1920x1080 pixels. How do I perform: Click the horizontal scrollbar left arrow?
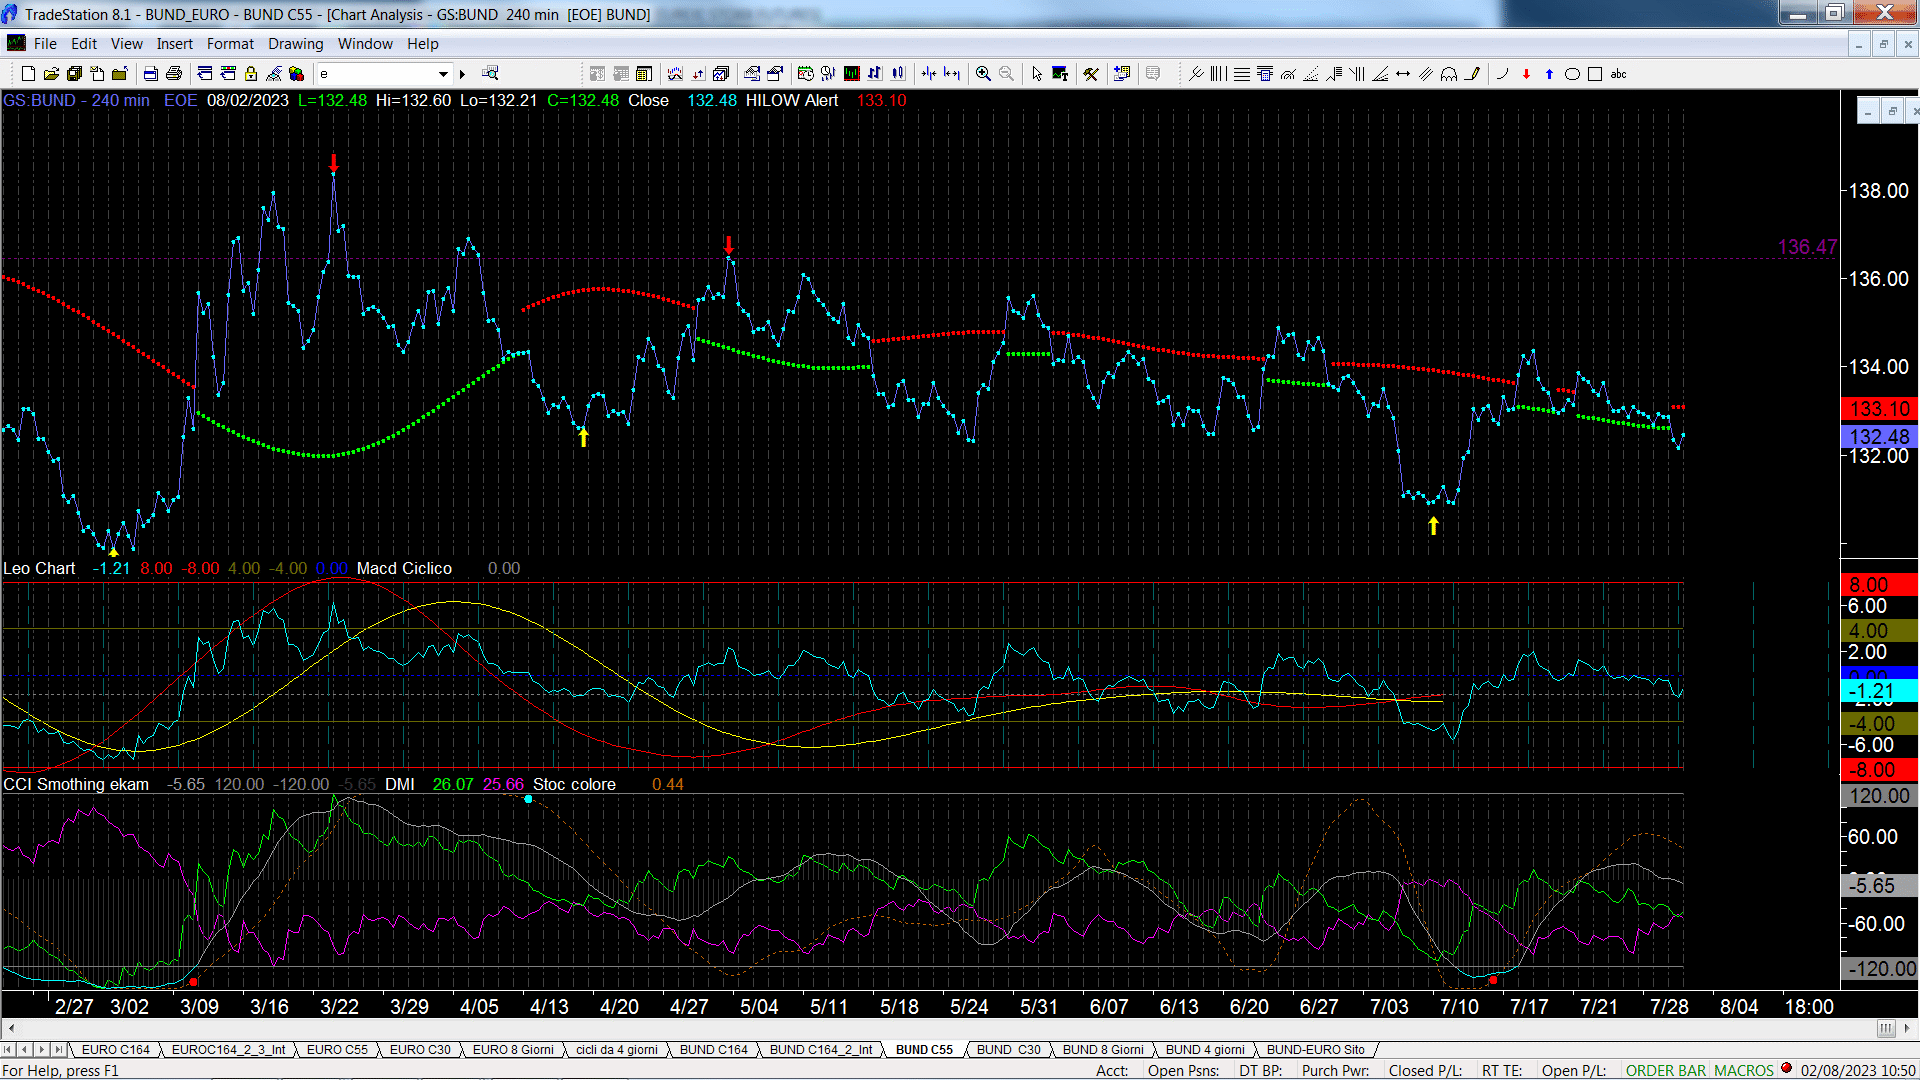point(11,1028)
